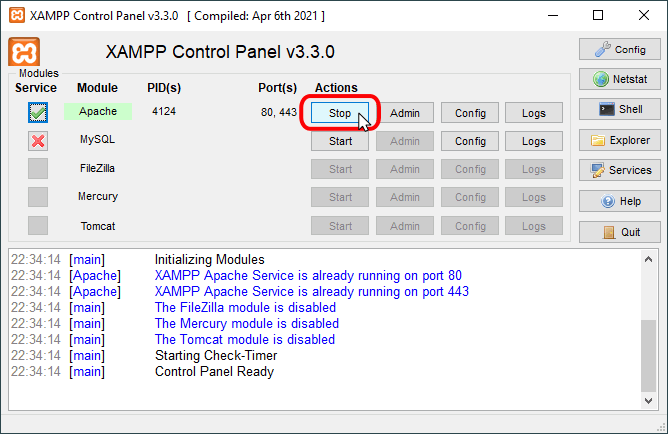The image size is (668, 434).
Task: Quit XAMPP using the Quit button
Action: pos(619,232)
